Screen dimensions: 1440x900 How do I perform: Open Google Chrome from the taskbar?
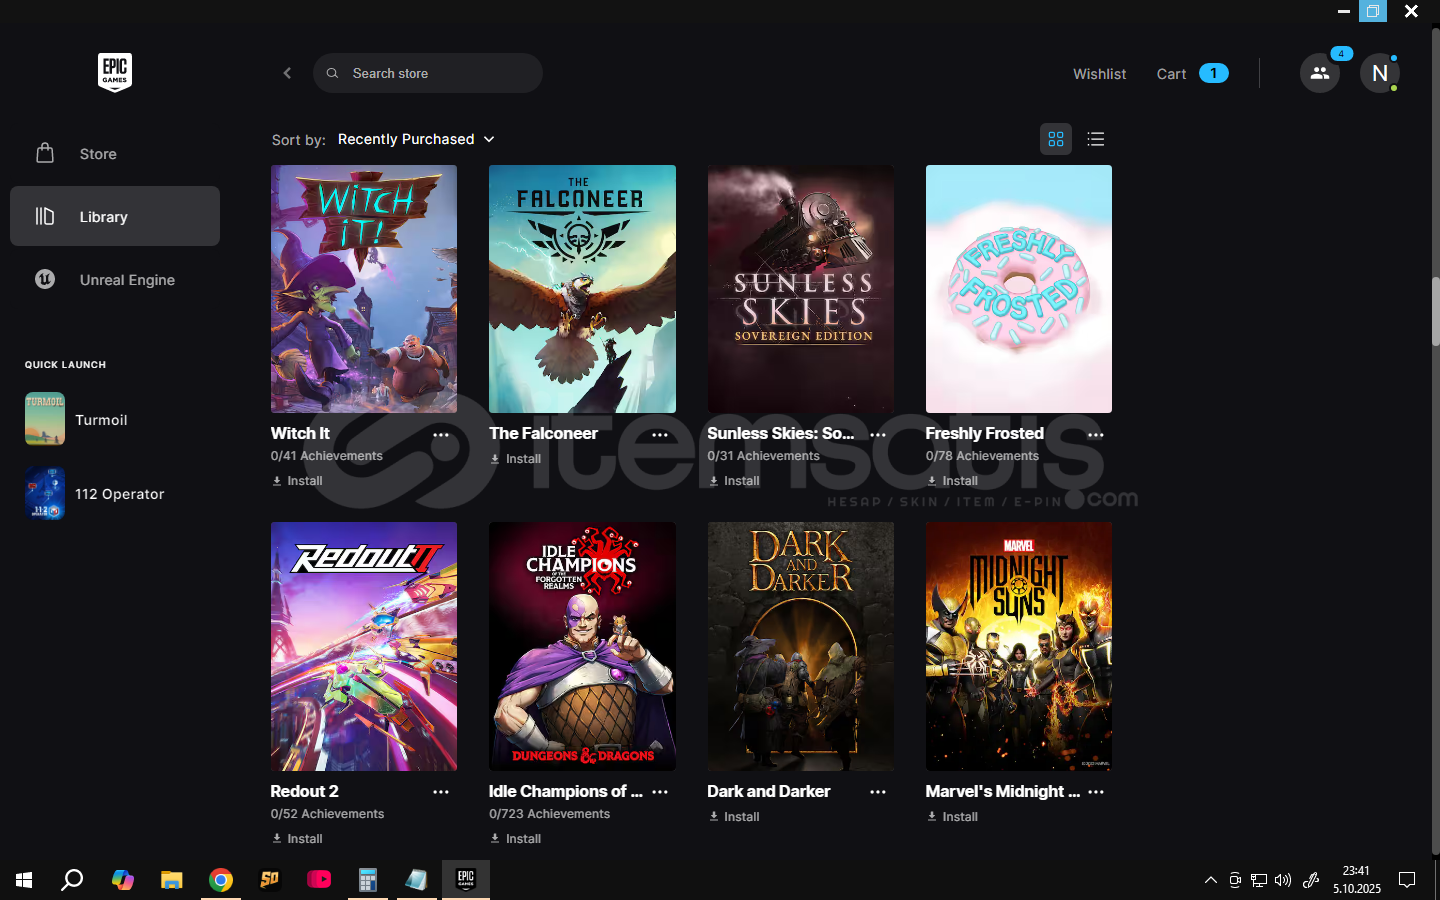pyautogui.click(x=221, y=880)
